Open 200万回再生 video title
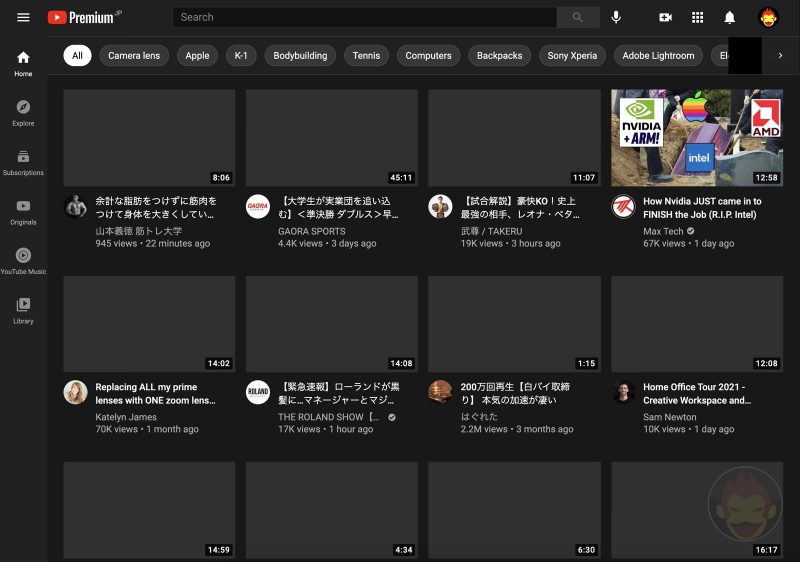 pos(515,393)
